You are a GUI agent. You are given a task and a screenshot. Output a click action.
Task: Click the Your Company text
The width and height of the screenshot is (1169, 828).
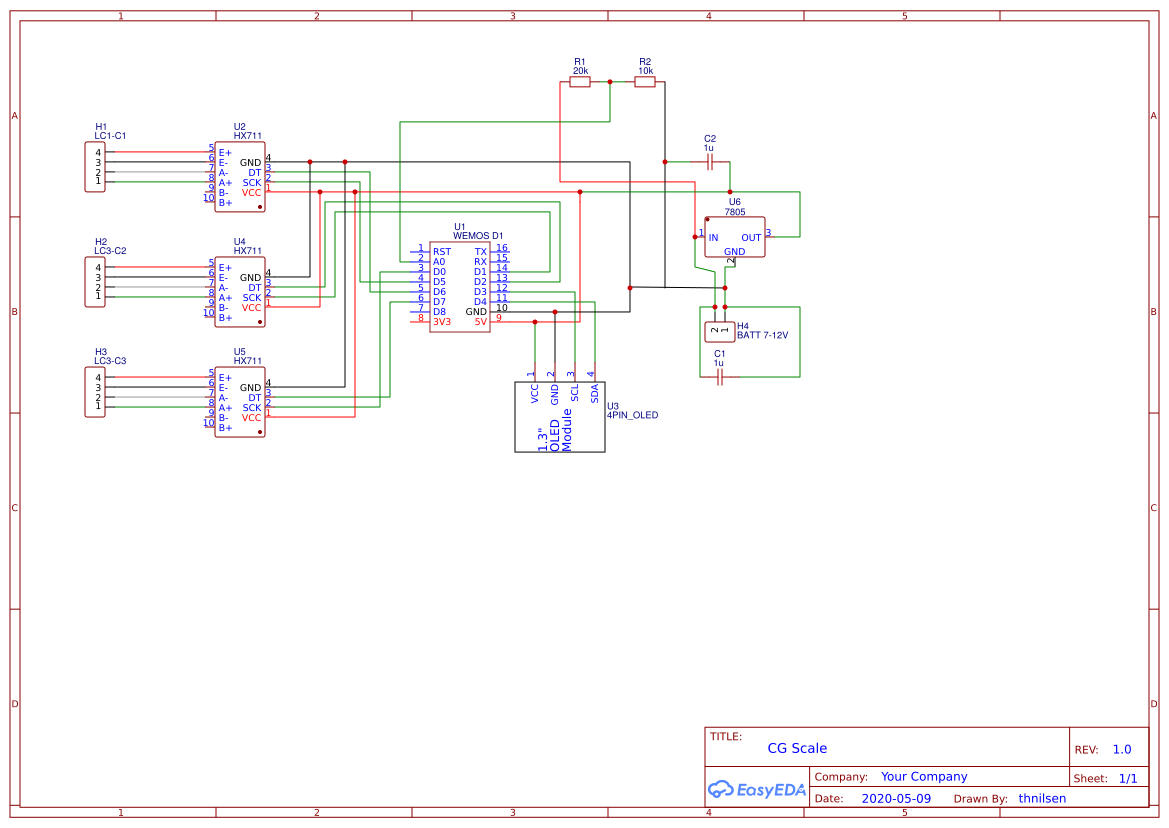click(x=923, y=776)
